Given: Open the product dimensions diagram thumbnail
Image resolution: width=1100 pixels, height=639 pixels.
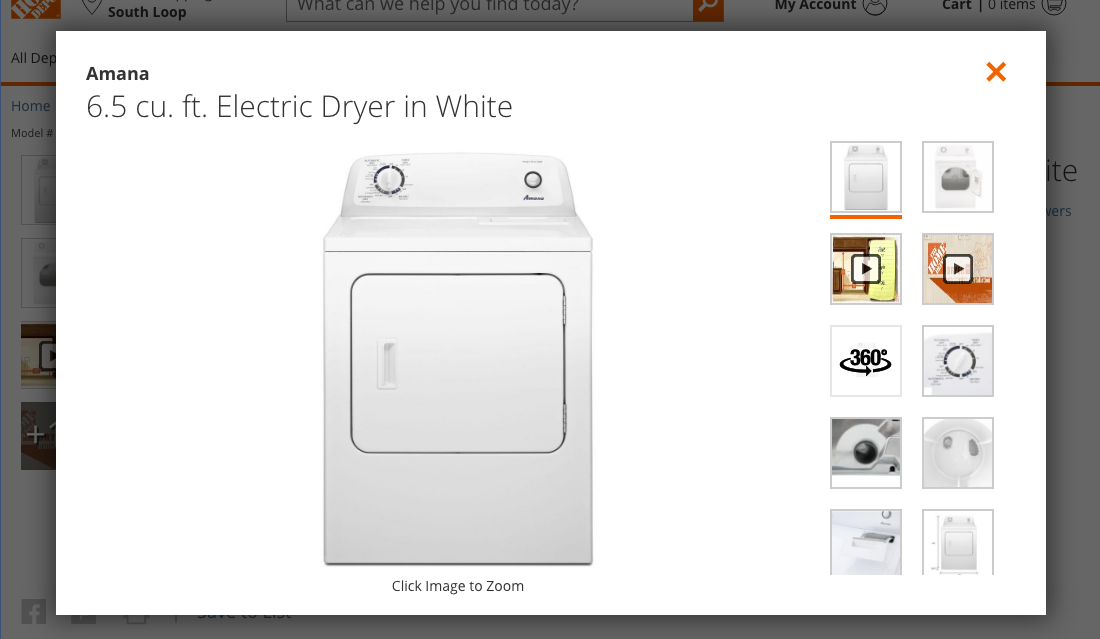Looking at the screenshot, I should pos(957,540).
